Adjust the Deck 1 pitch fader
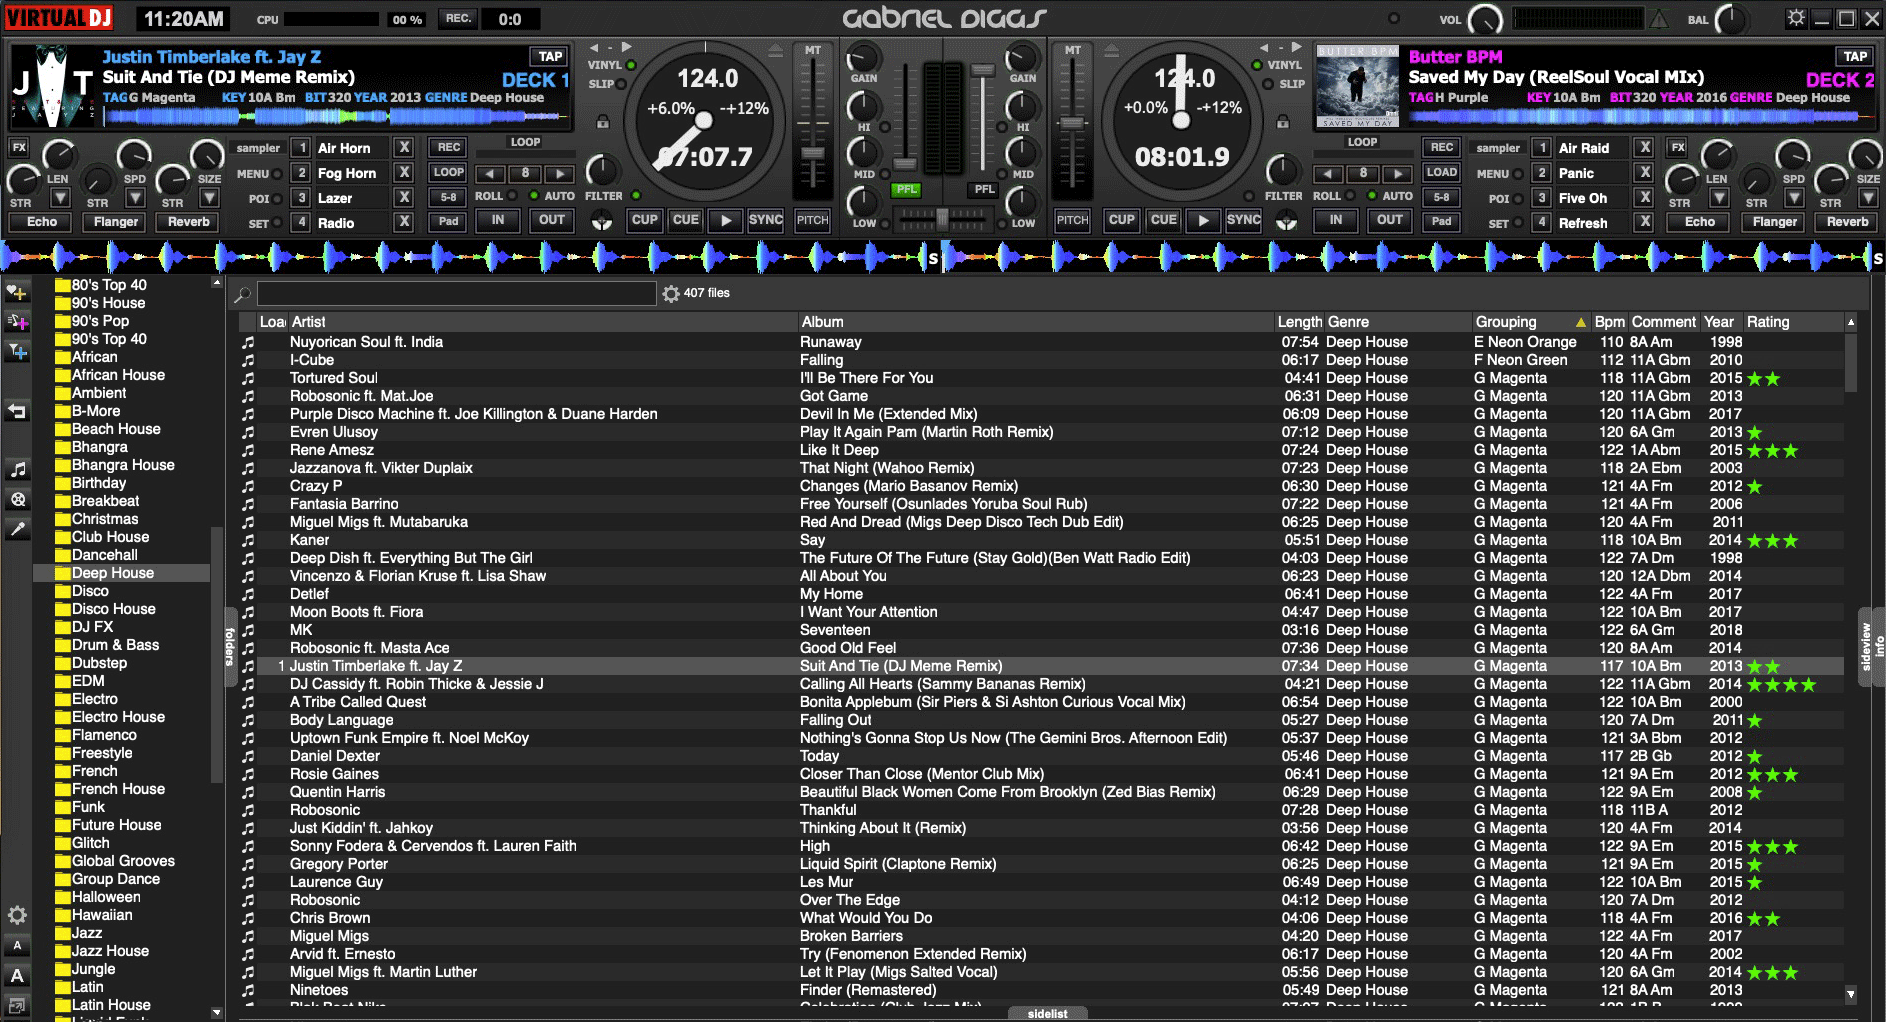Viewport: 1886px width, 1022px height. (x=813, y=154)
